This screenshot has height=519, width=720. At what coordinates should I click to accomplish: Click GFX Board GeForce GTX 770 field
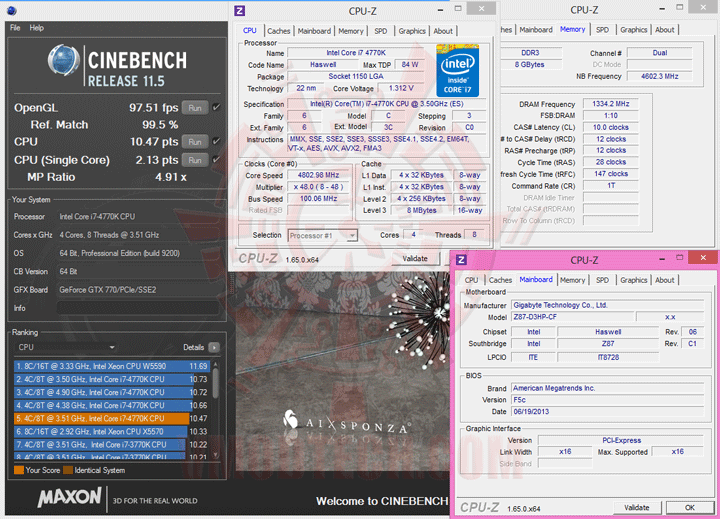pos(138,290)
